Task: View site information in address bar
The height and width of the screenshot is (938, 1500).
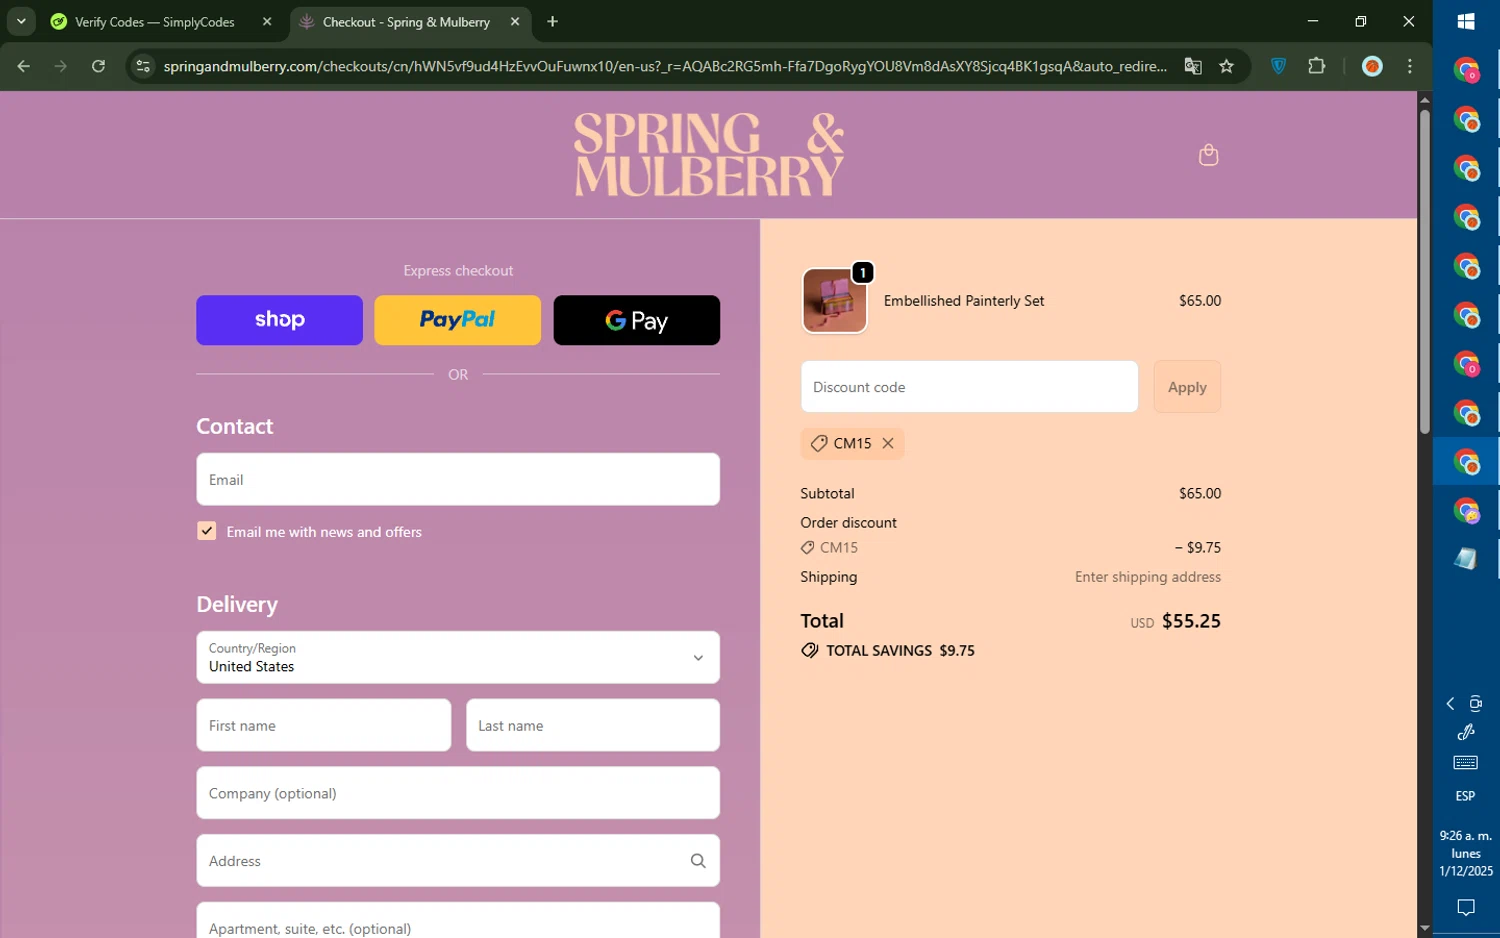Action: pos(143,66)
